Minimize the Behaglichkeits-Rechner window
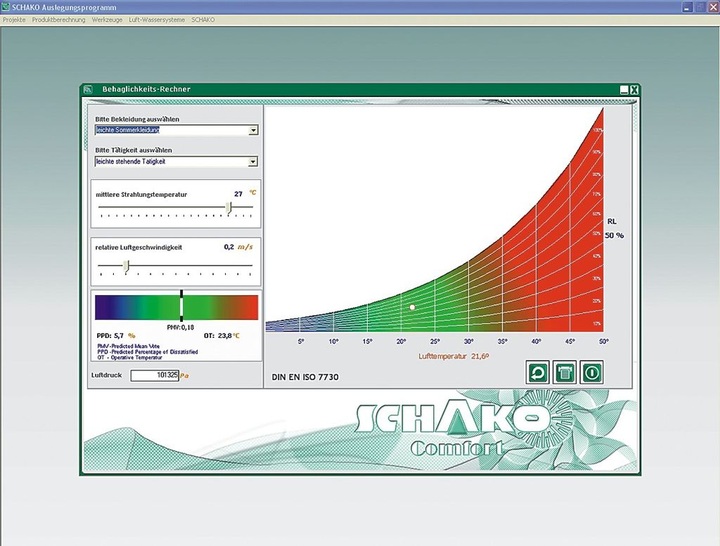This screenshot has width=720, height=546. pyautogui.click(x=623, y=90)
